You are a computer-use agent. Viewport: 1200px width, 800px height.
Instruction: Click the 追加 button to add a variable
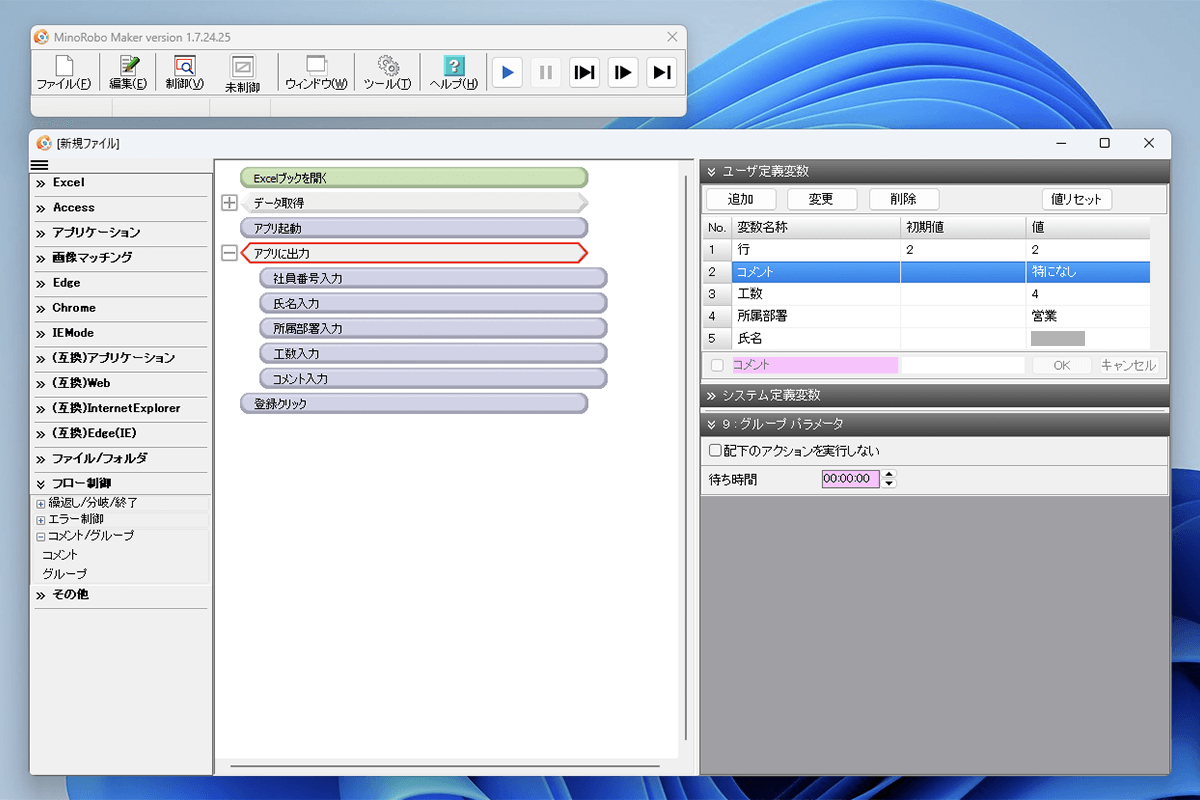pyautogui.click(x=741, y=199)
